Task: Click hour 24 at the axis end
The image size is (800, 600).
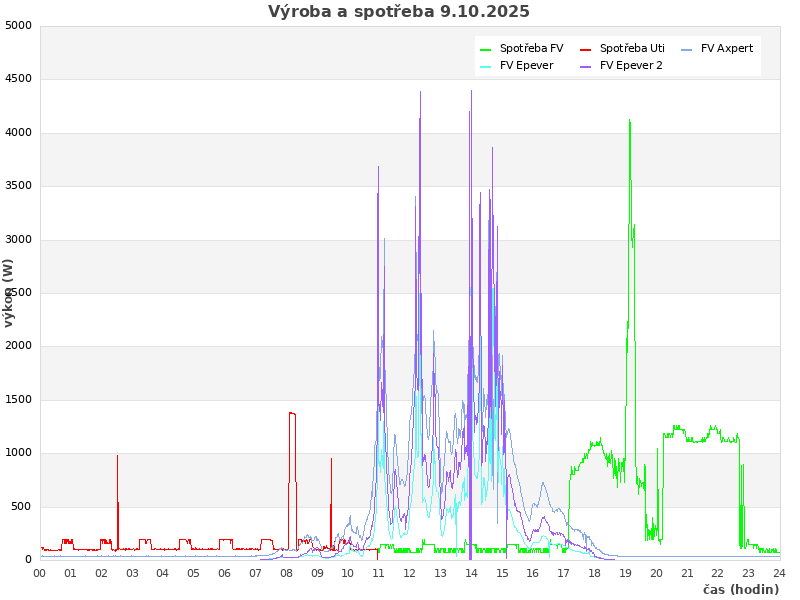Action: [779, 573]
